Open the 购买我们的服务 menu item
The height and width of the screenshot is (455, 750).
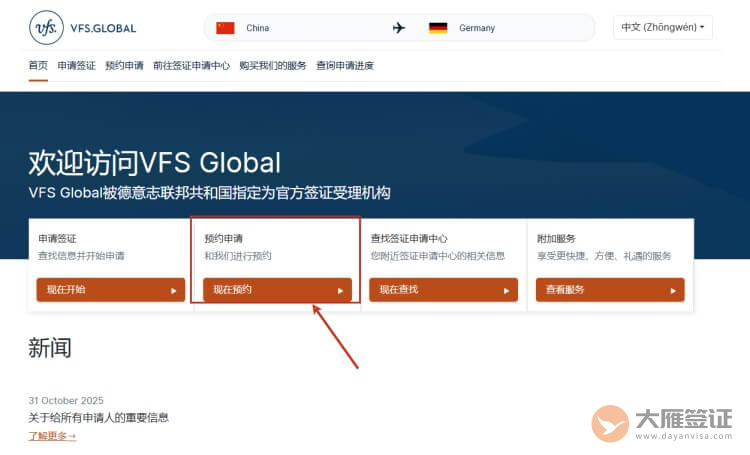273,65
